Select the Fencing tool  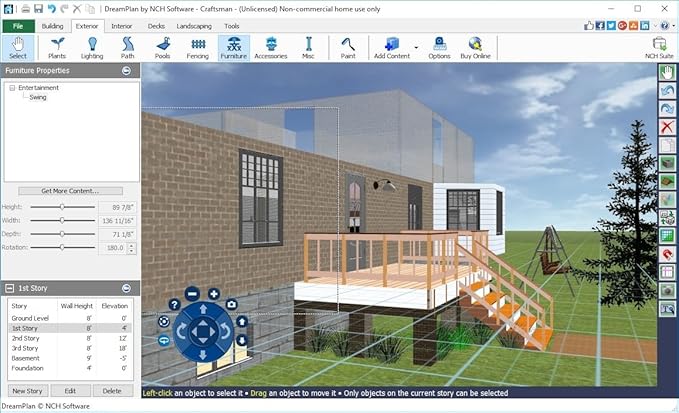(197, 47)
